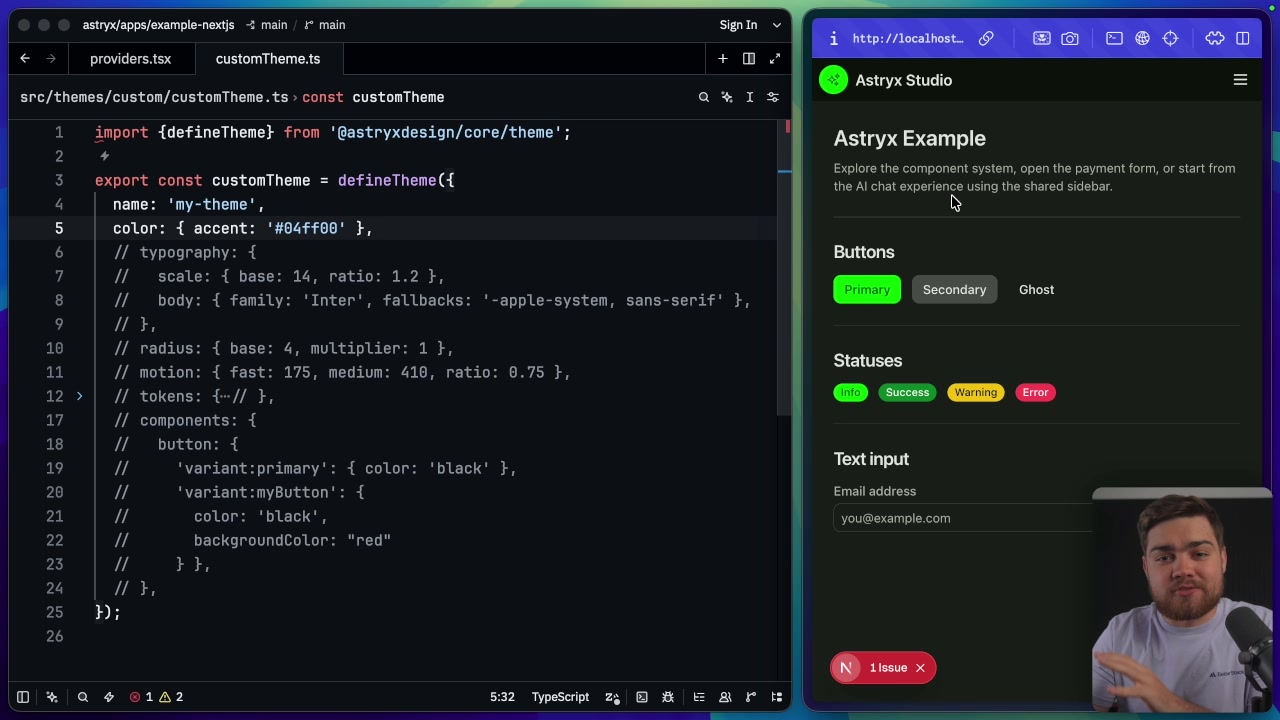Open a new tab with the plus icon
Screen dimensions: 1280x720
pyautogui.click(x=722, y=59)
